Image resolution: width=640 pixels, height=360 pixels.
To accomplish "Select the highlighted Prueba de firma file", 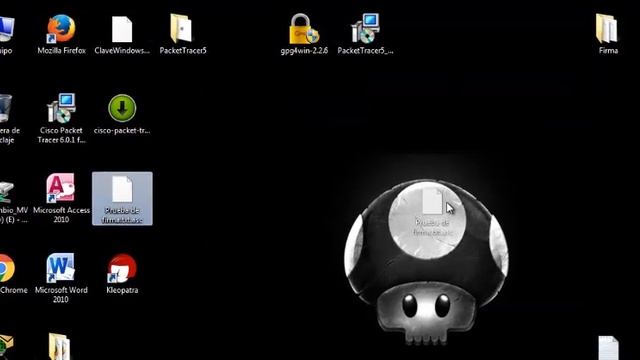I will pos(122,199).
